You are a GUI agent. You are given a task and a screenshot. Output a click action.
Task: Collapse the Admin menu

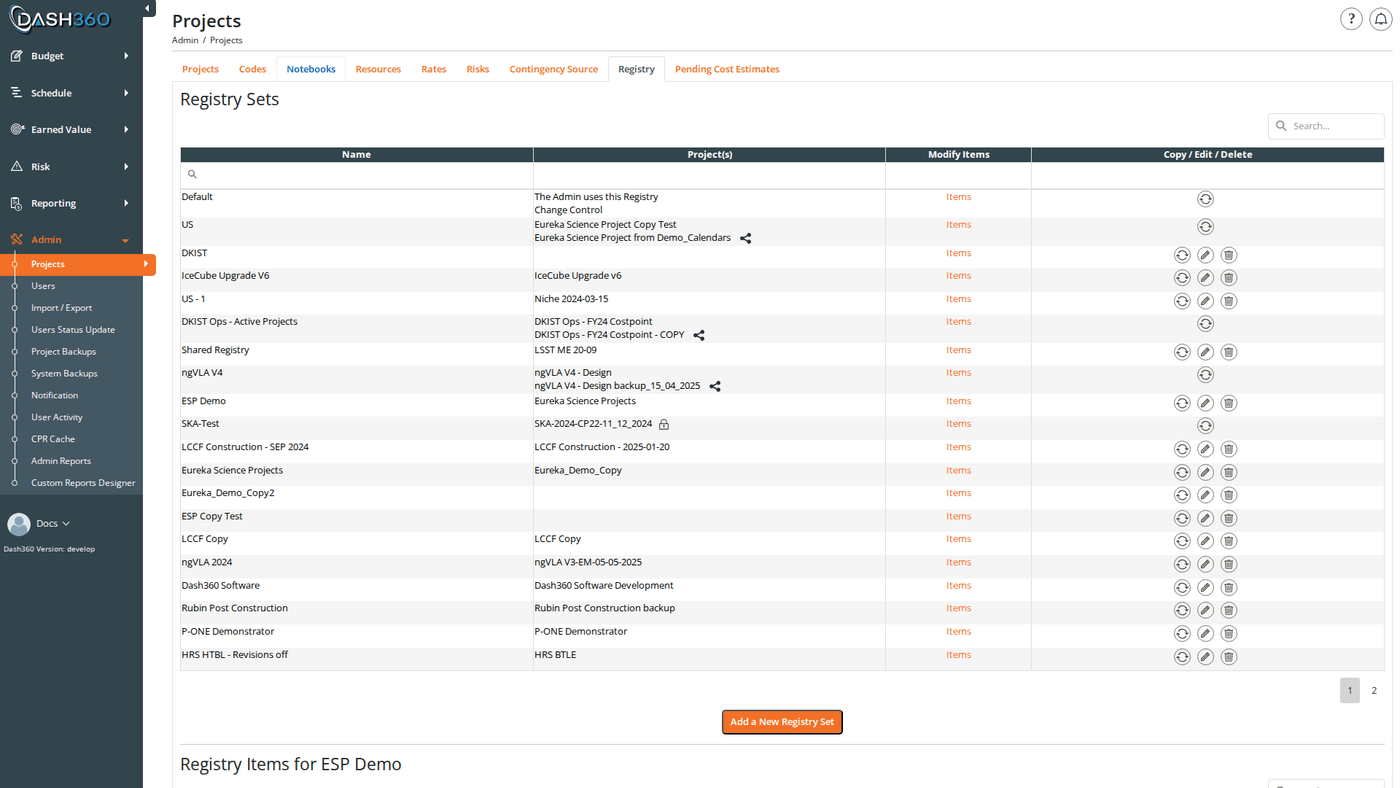(71, 240)
